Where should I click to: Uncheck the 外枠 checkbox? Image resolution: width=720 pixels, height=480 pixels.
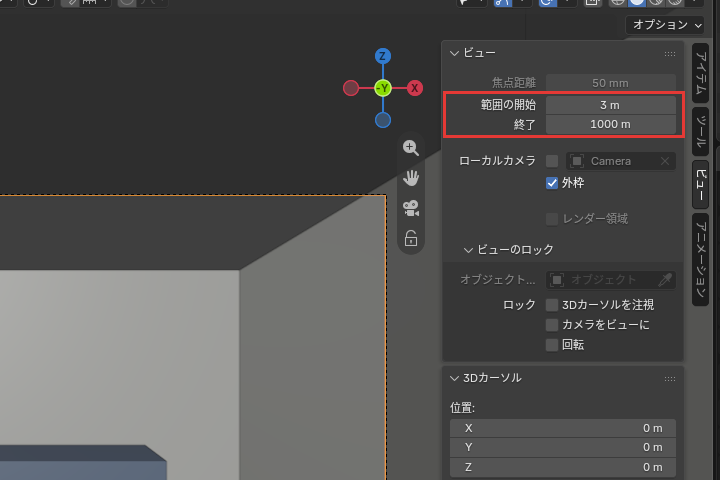pos(552,183)
